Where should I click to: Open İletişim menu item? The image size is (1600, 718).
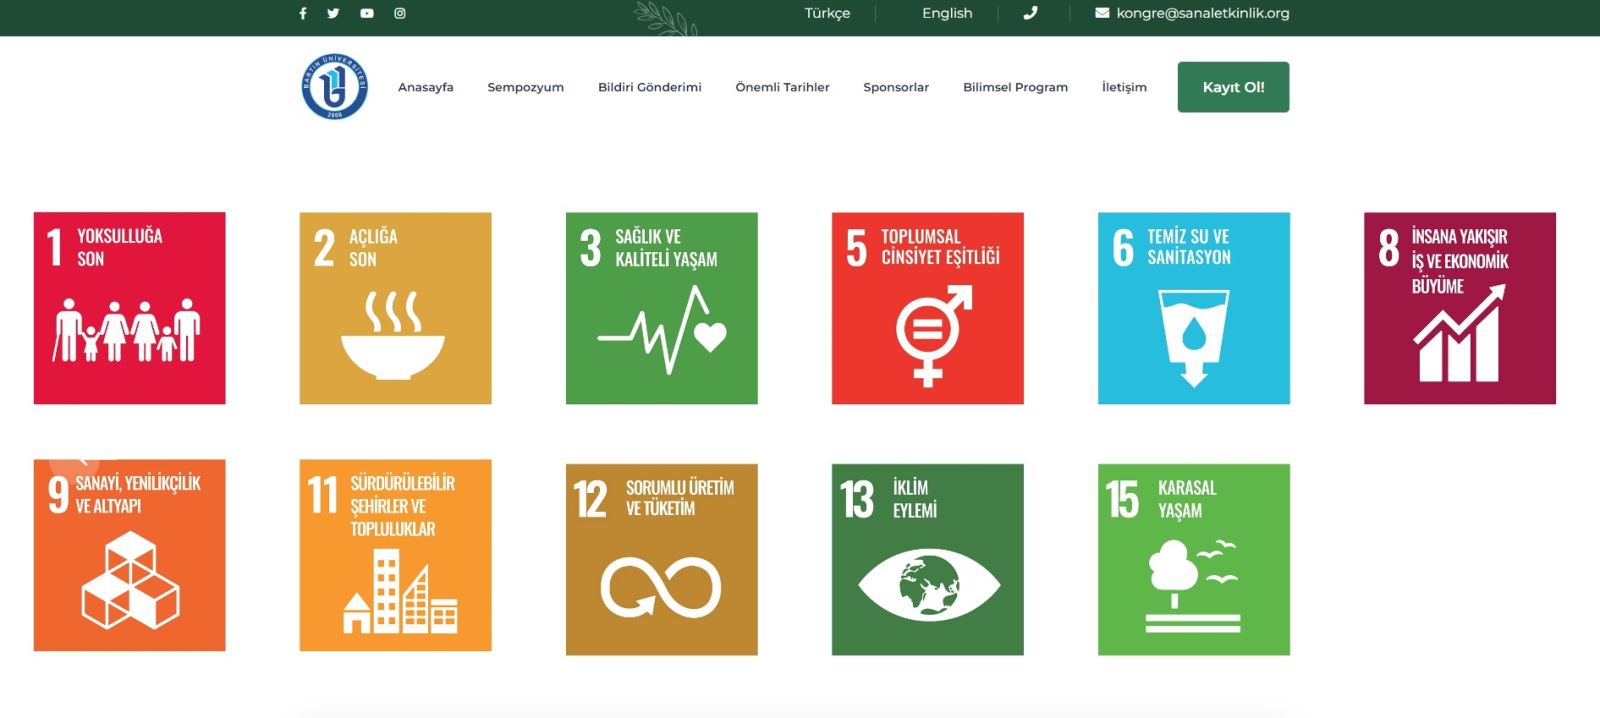[x=1124, y=87]
